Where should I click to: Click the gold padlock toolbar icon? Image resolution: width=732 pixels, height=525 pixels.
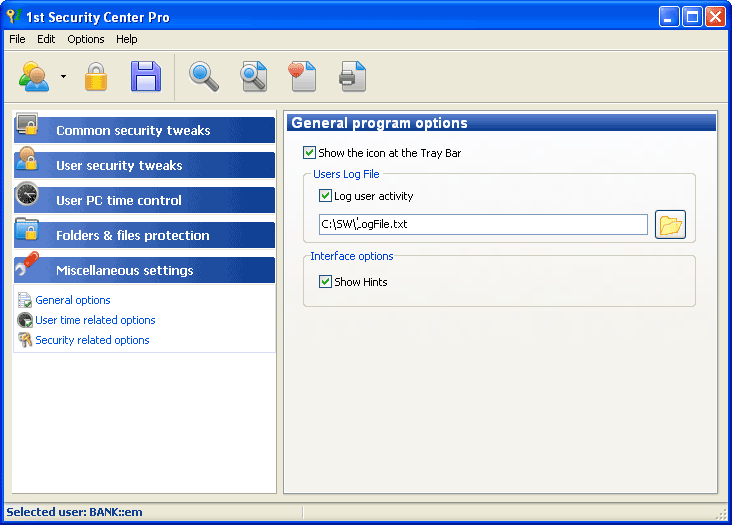tap(96, 76)
